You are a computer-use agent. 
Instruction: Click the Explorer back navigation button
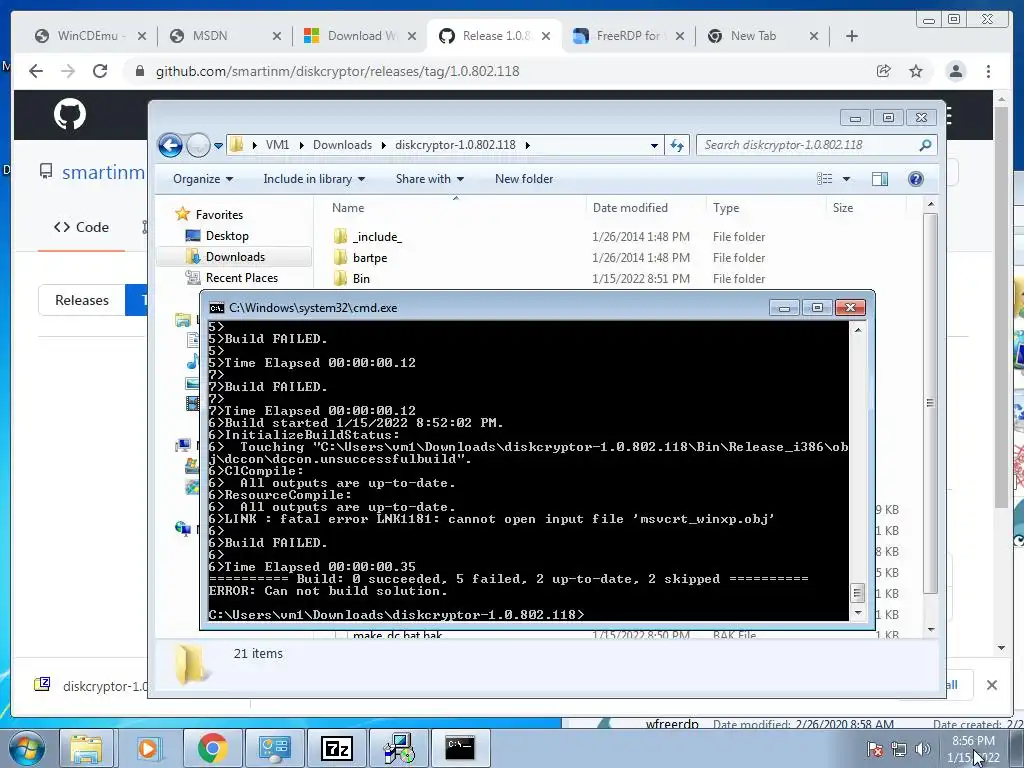click(170, 145)
